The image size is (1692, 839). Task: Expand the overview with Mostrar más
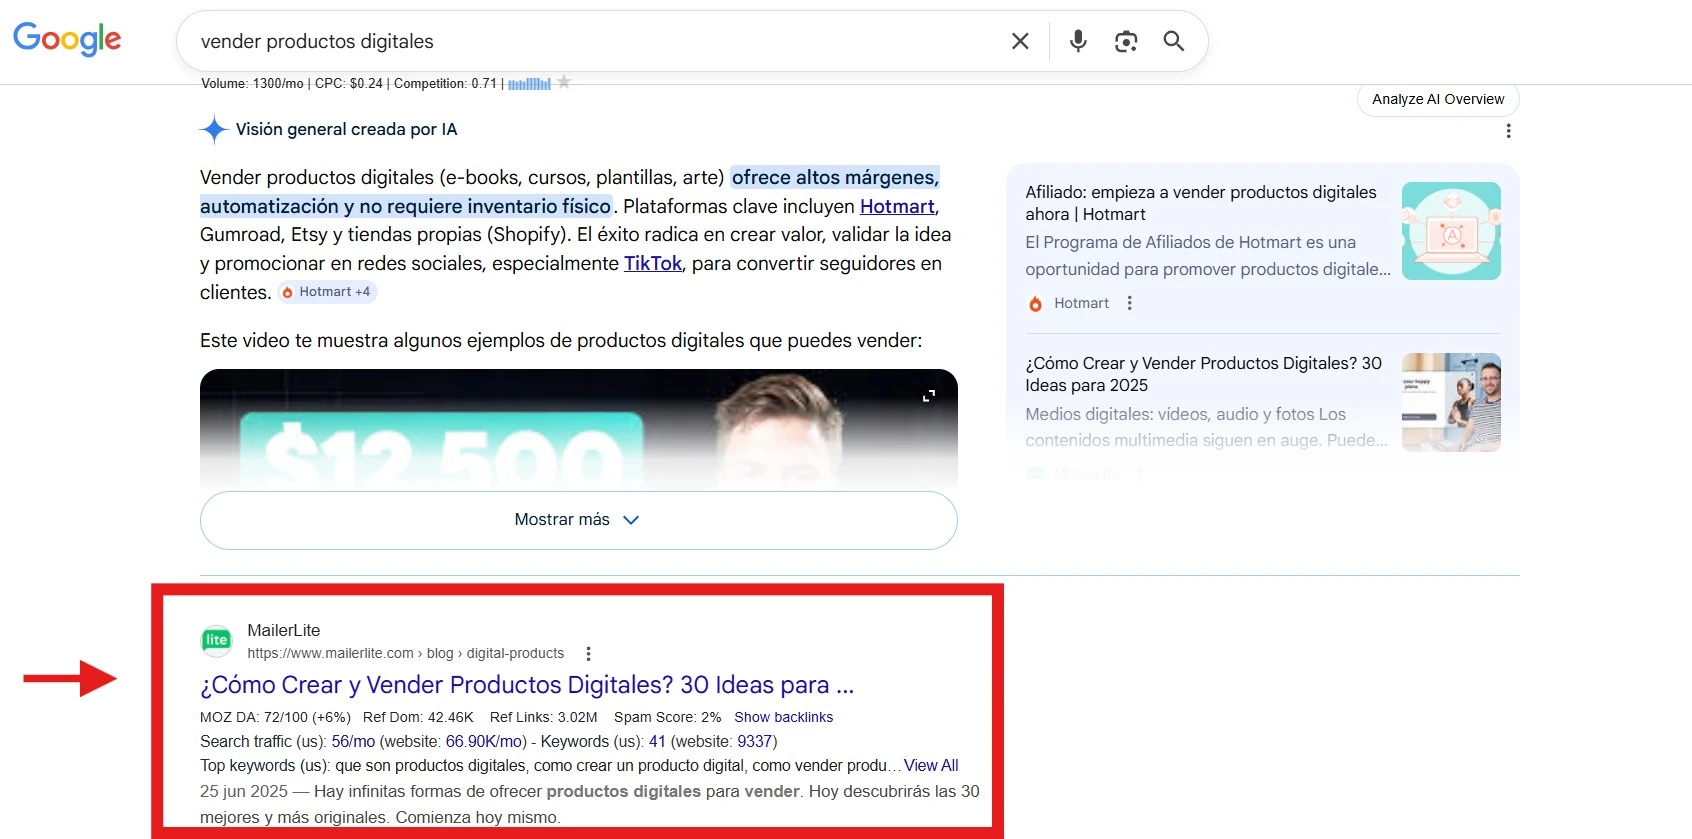[x=579, y=520]
